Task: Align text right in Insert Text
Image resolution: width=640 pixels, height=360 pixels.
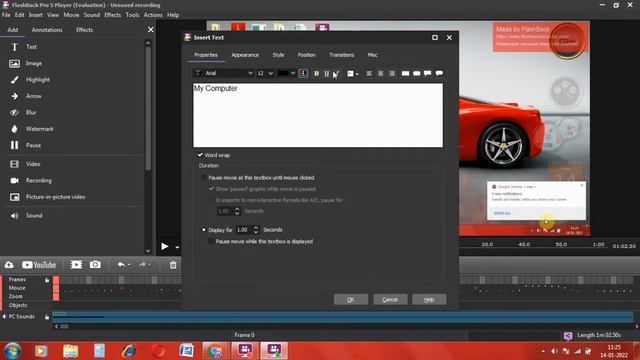Action: (x=392, y=73)
